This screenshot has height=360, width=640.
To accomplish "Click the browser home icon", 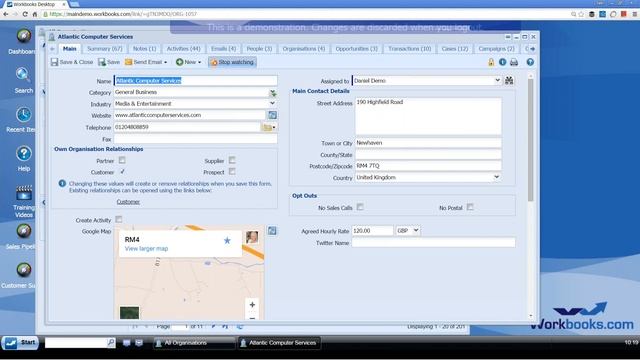I will [35, 14].
